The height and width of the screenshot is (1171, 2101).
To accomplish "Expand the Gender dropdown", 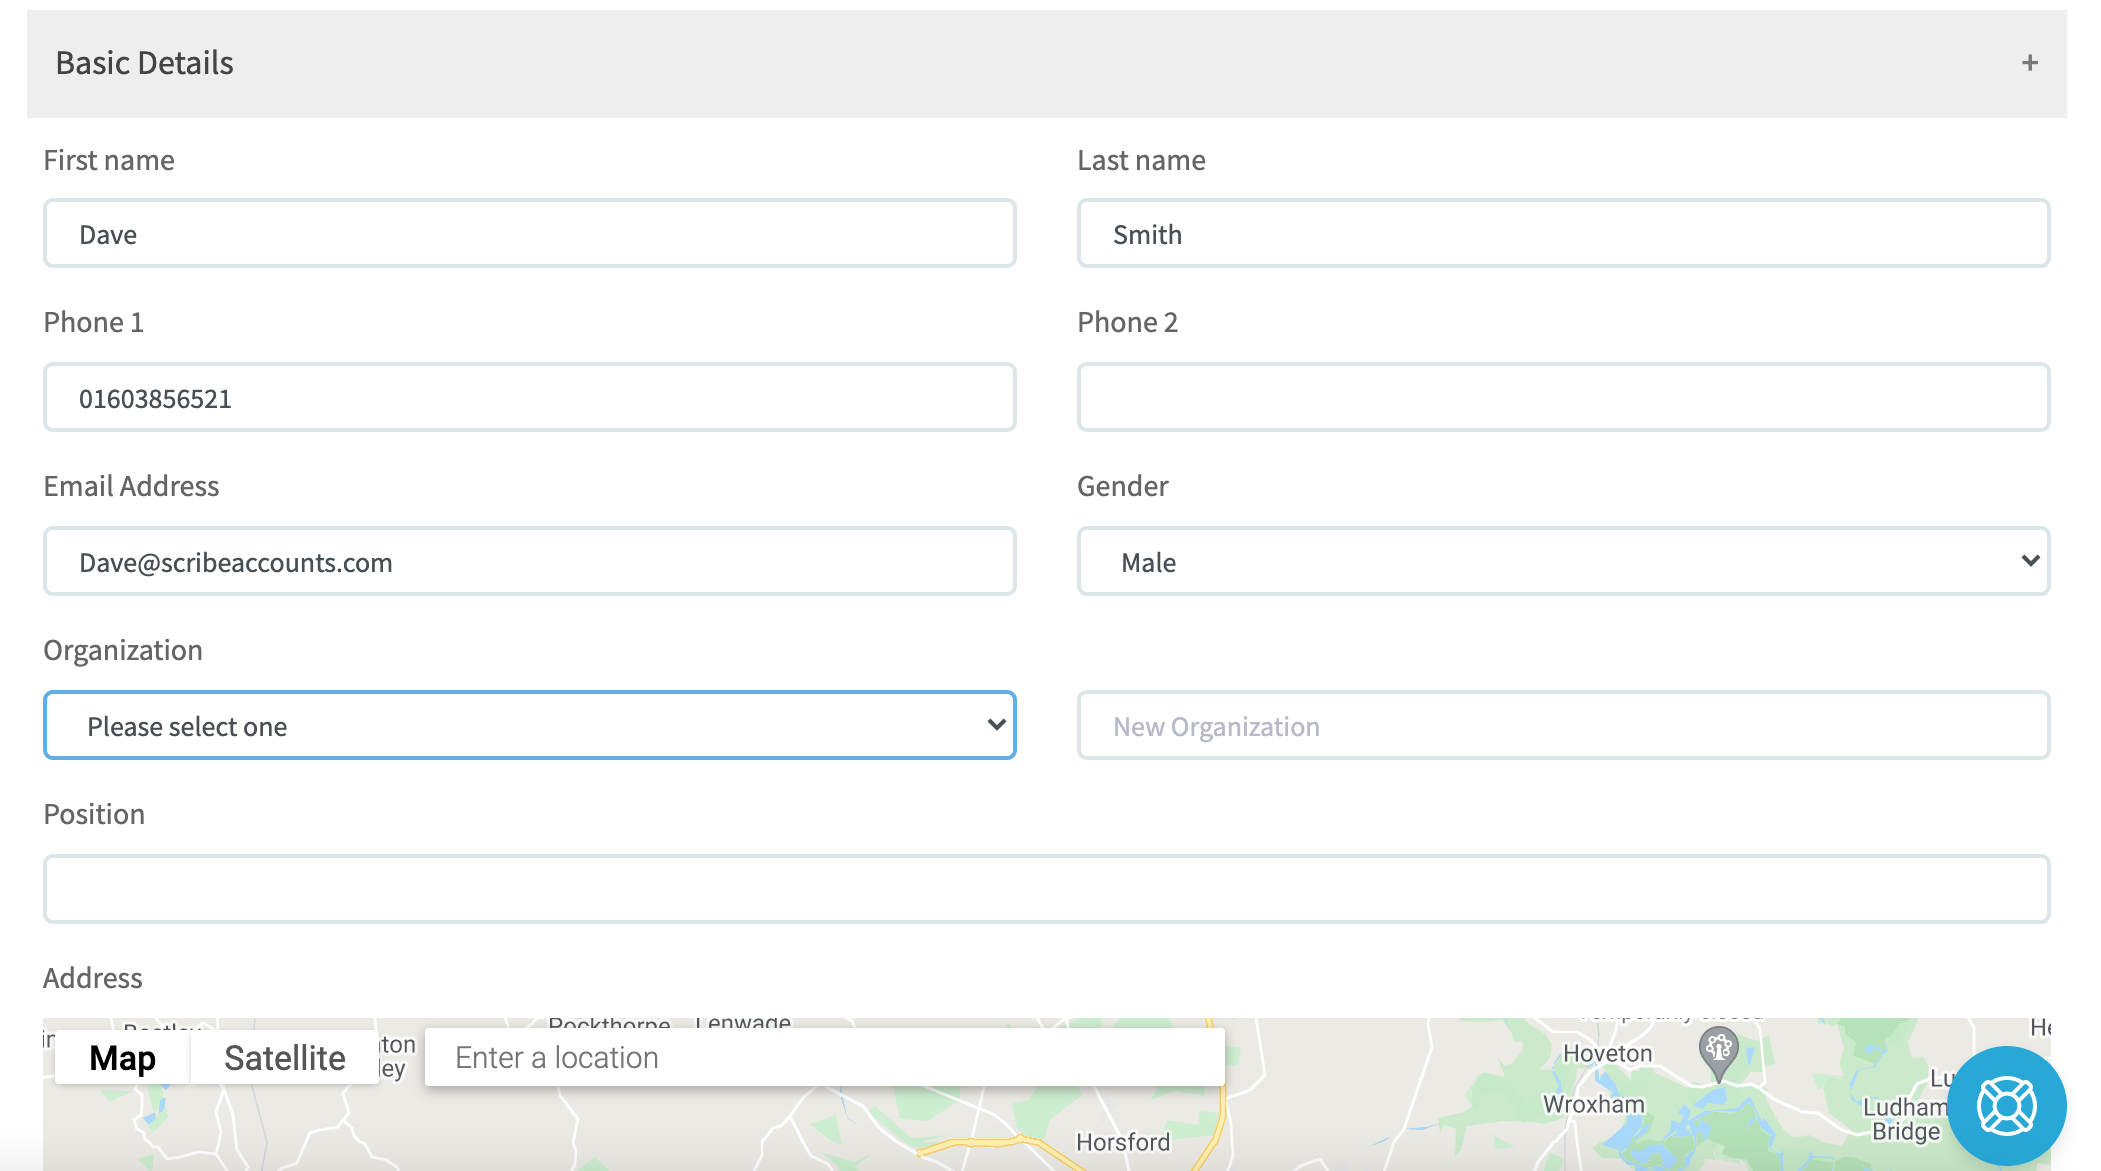I will tap(1565, 561).
